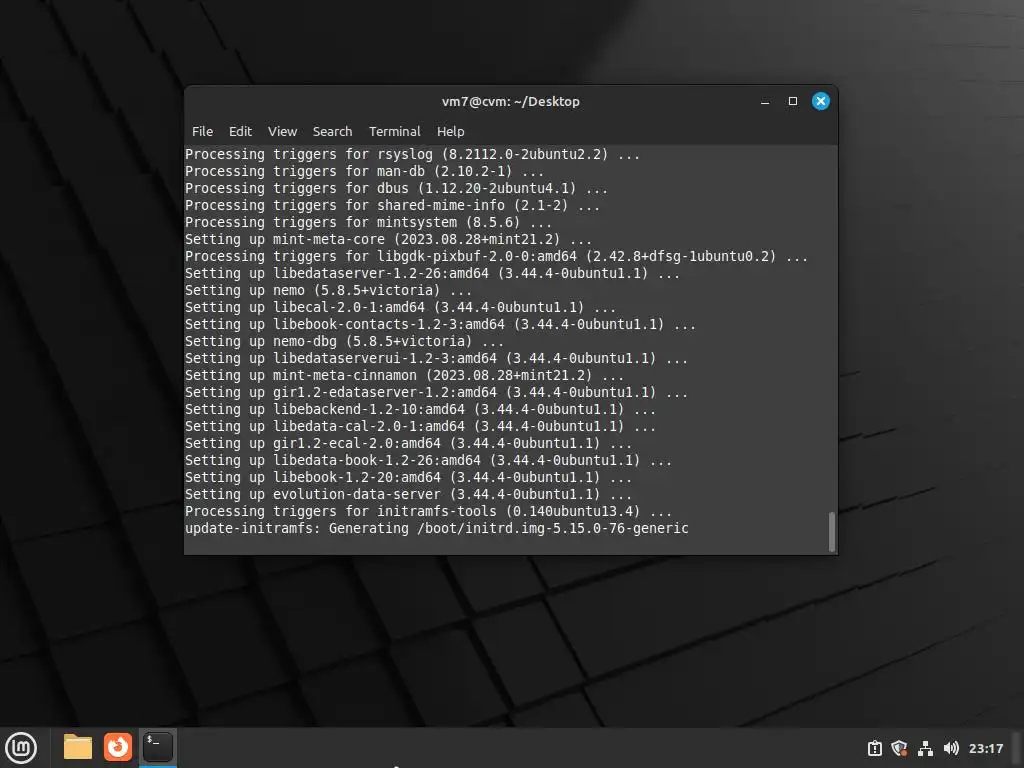
Task: Click the line 'Processing triggers for rsyslog'
Action: click(x=412, y=154)
